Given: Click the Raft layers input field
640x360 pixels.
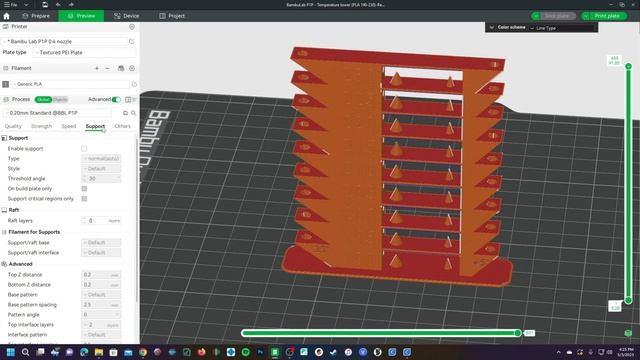Looking at the screenshot, I should (101, 221).
